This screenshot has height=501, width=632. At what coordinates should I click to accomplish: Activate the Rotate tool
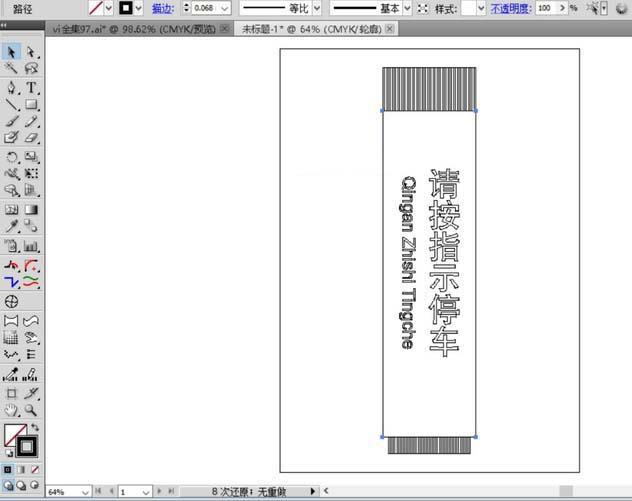pyautogui.click(x=11, y=157)
